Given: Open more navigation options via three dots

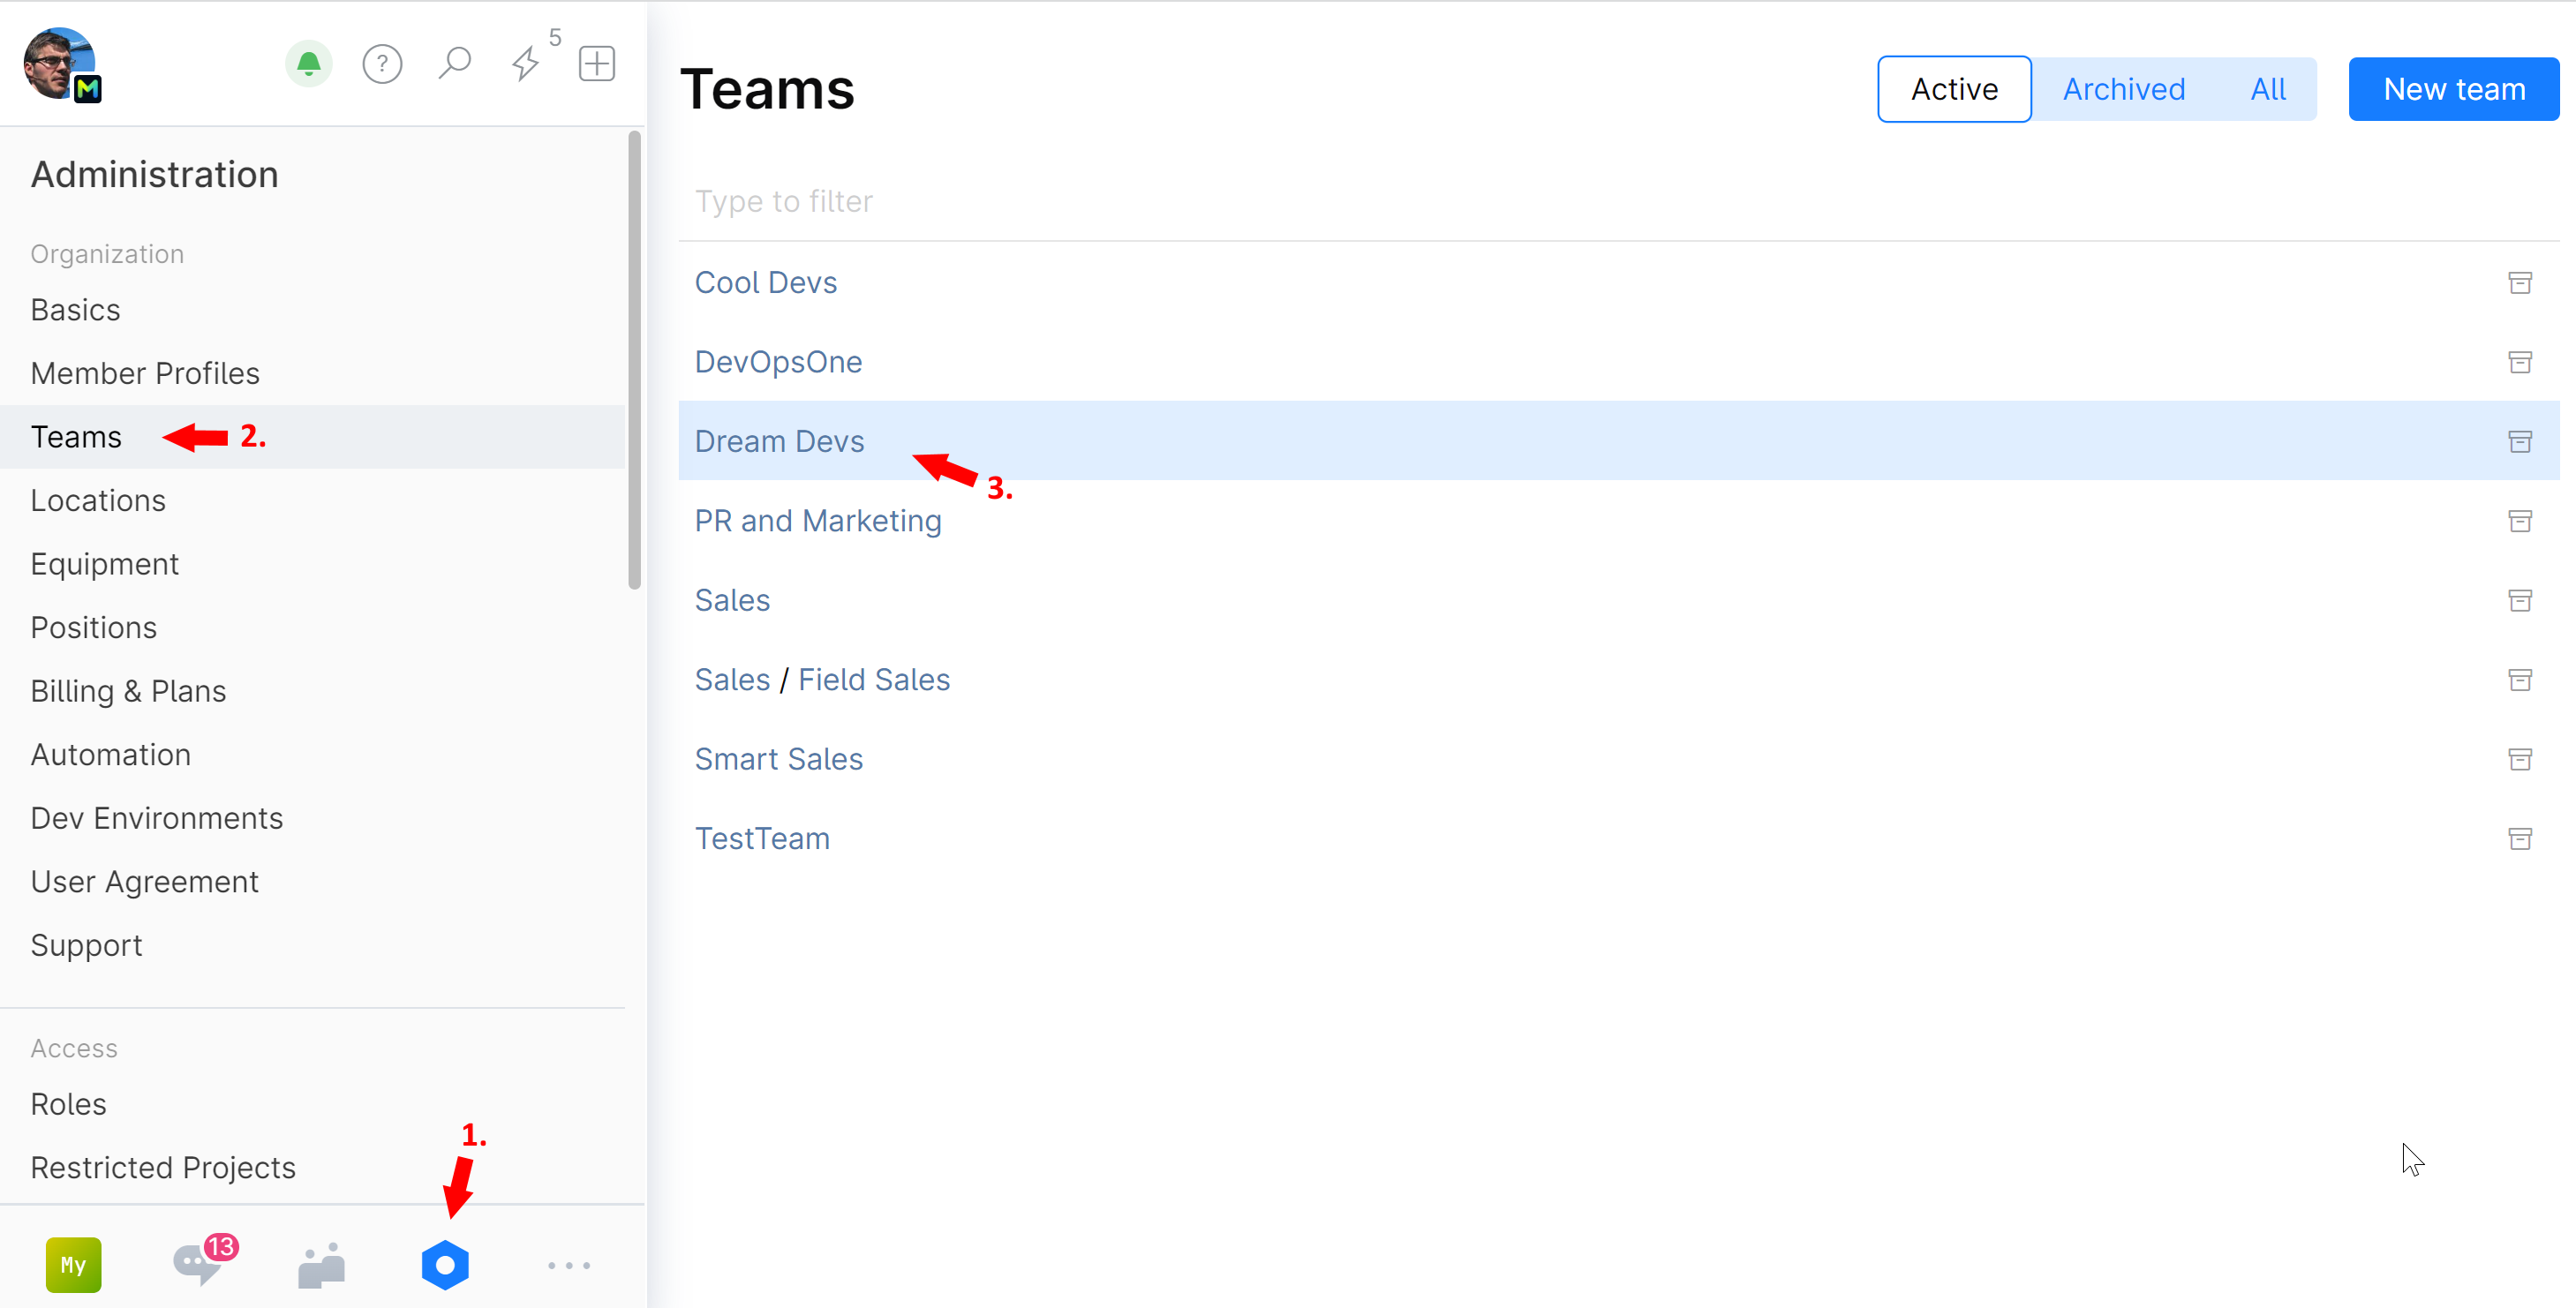Looking at the screenshot, I should tap(569, 1265).
